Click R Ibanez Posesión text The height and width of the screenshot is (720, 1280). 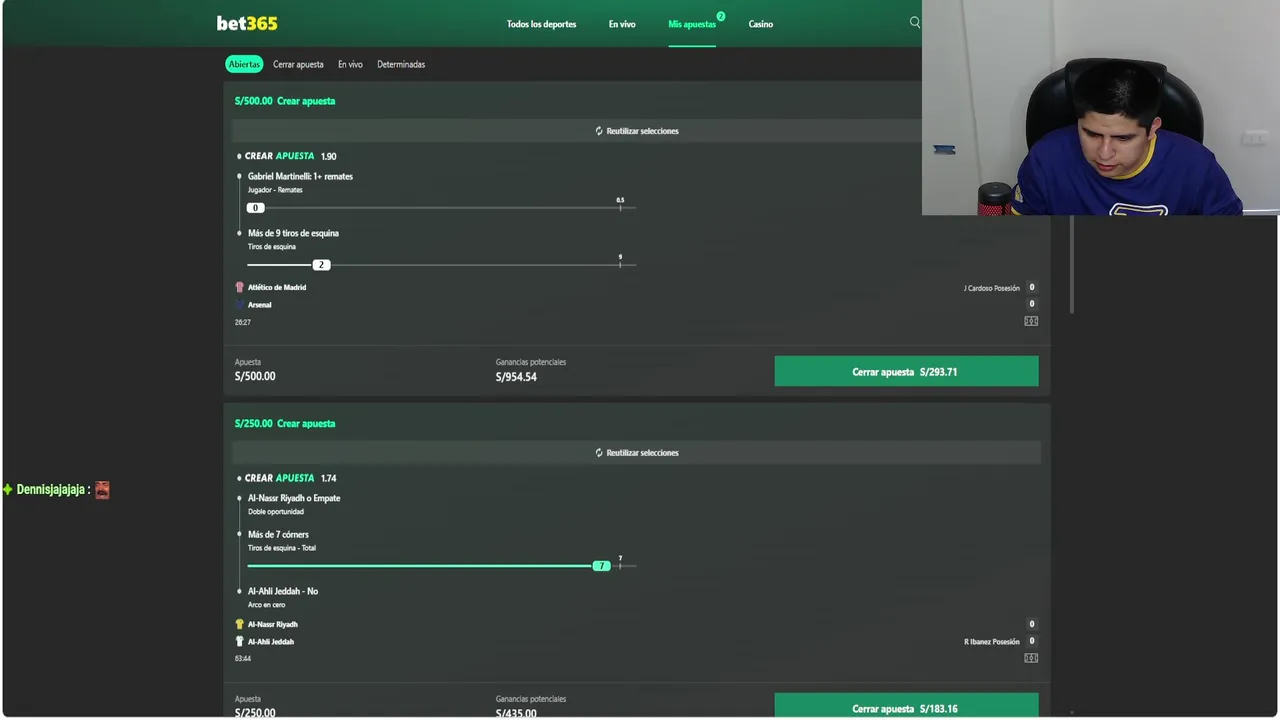[992, 641]
